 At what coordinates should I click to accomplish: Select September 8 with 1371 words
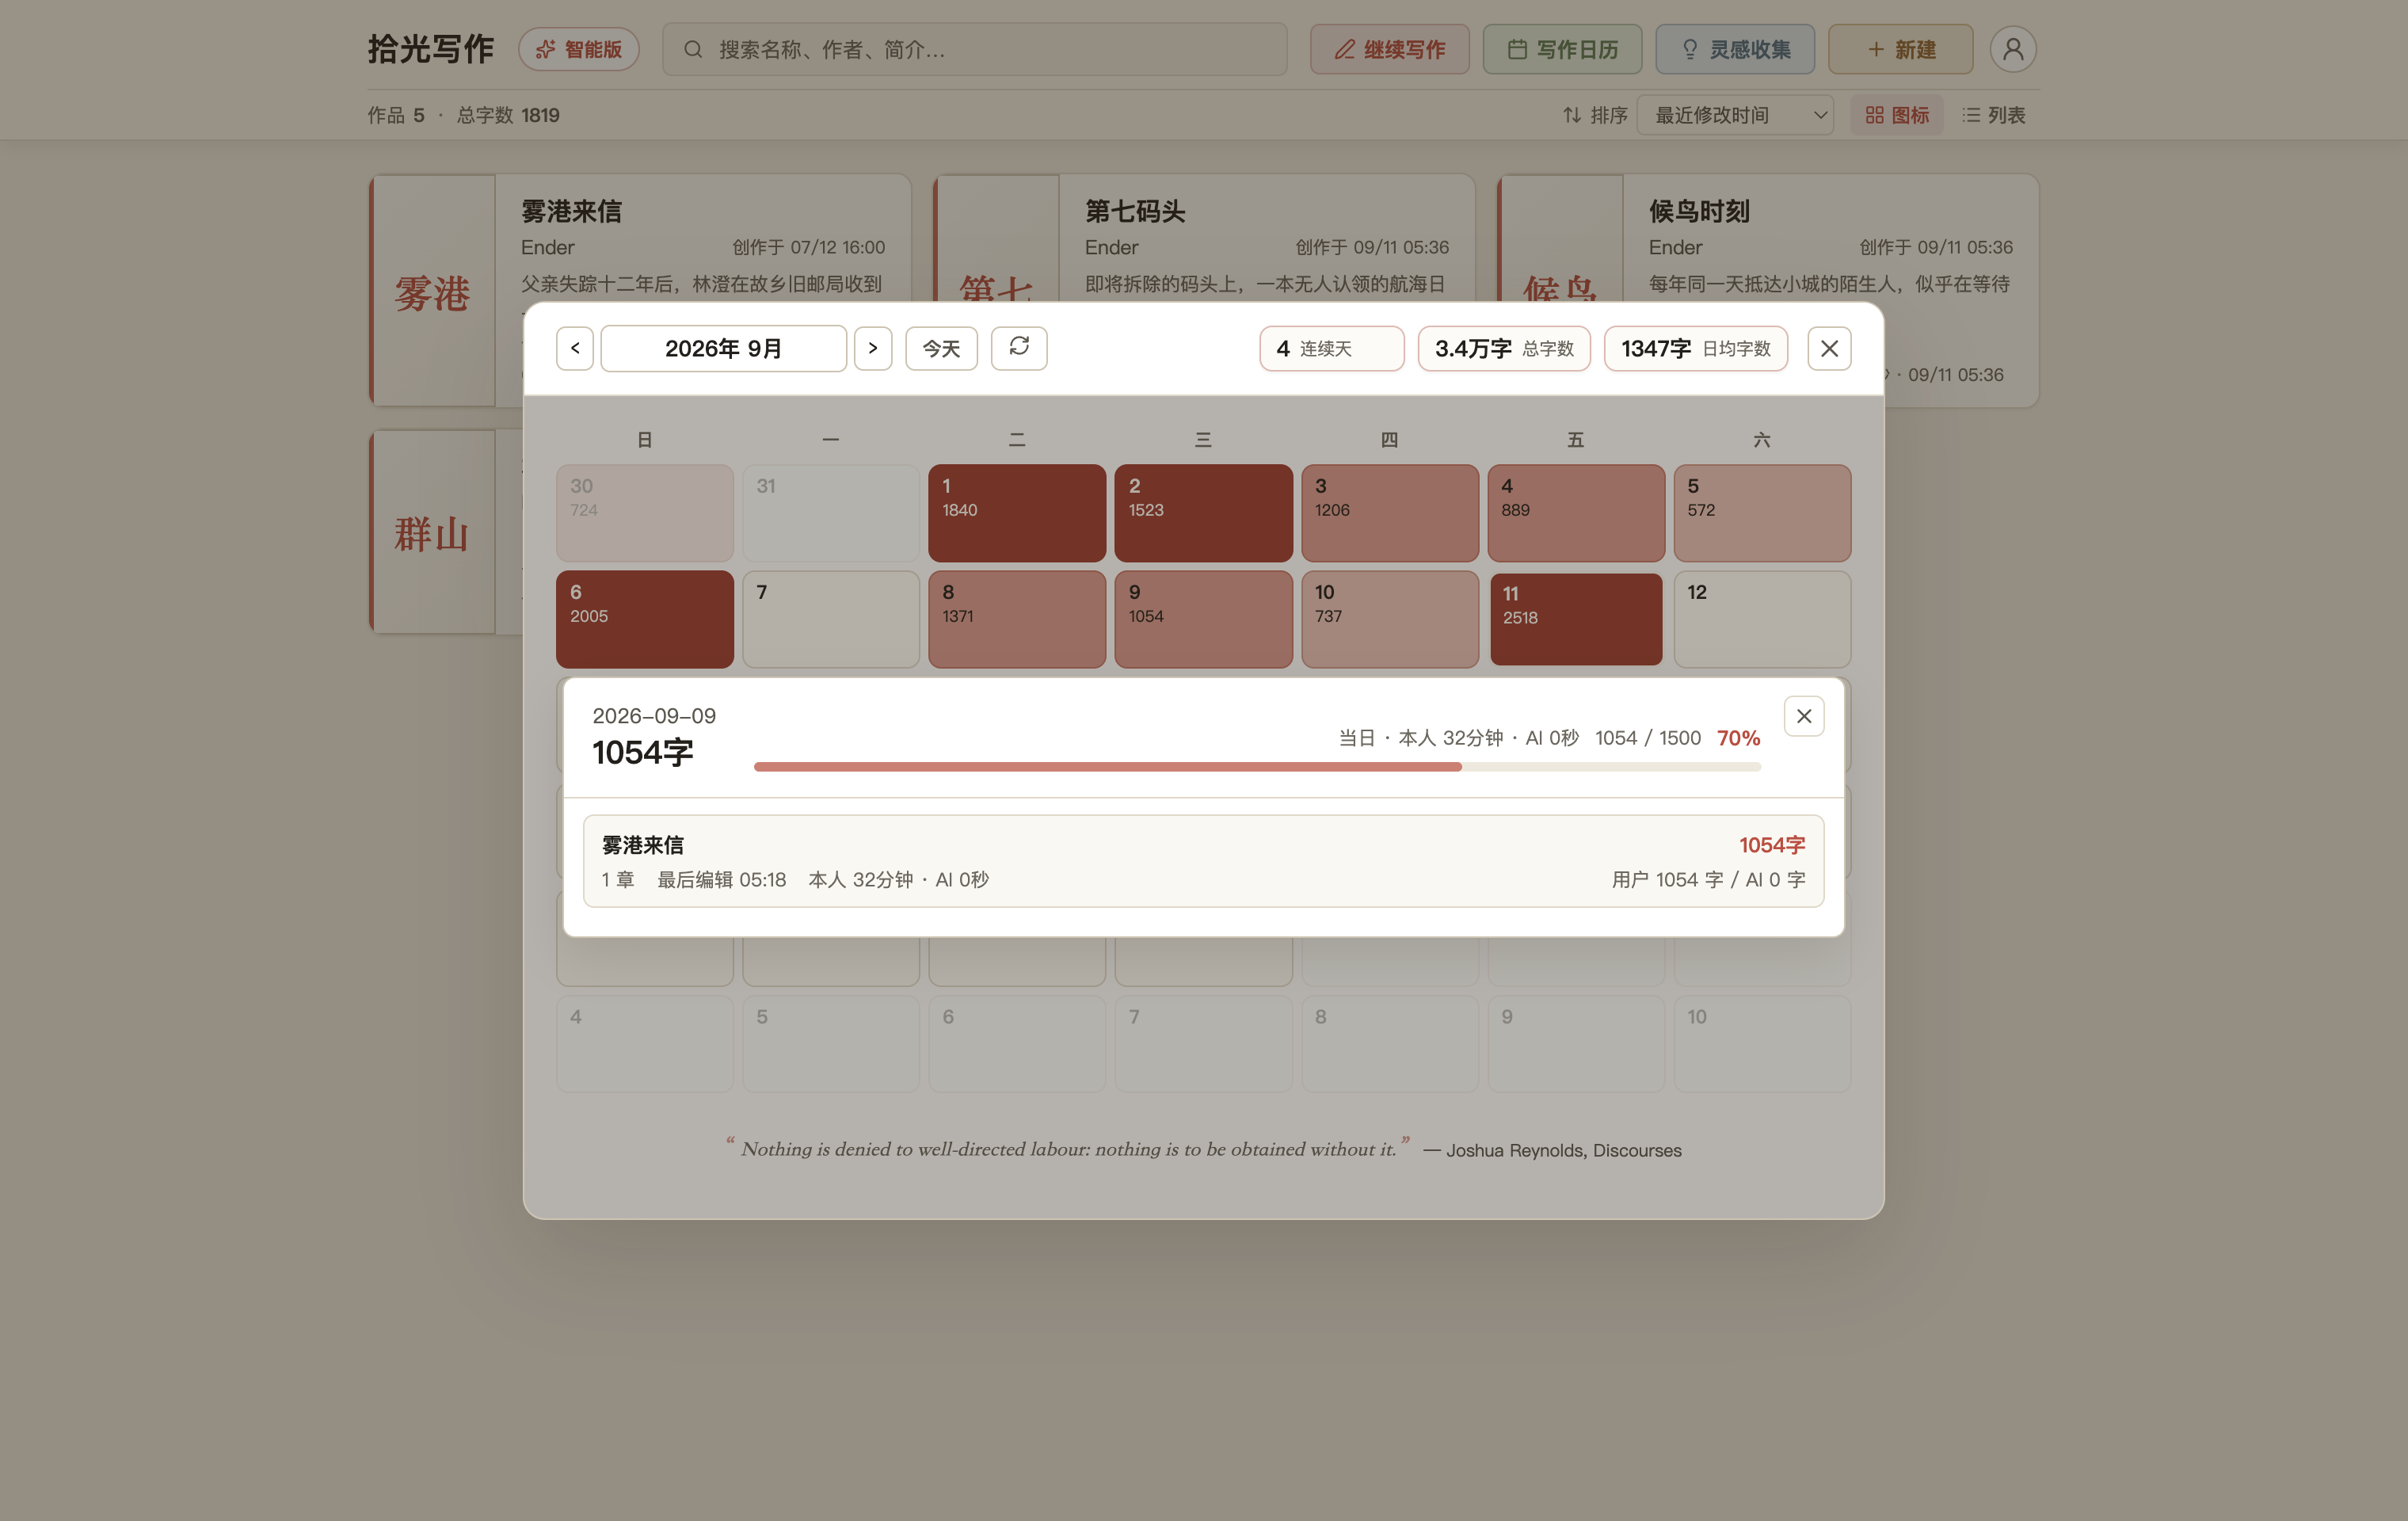(1017, 619)
